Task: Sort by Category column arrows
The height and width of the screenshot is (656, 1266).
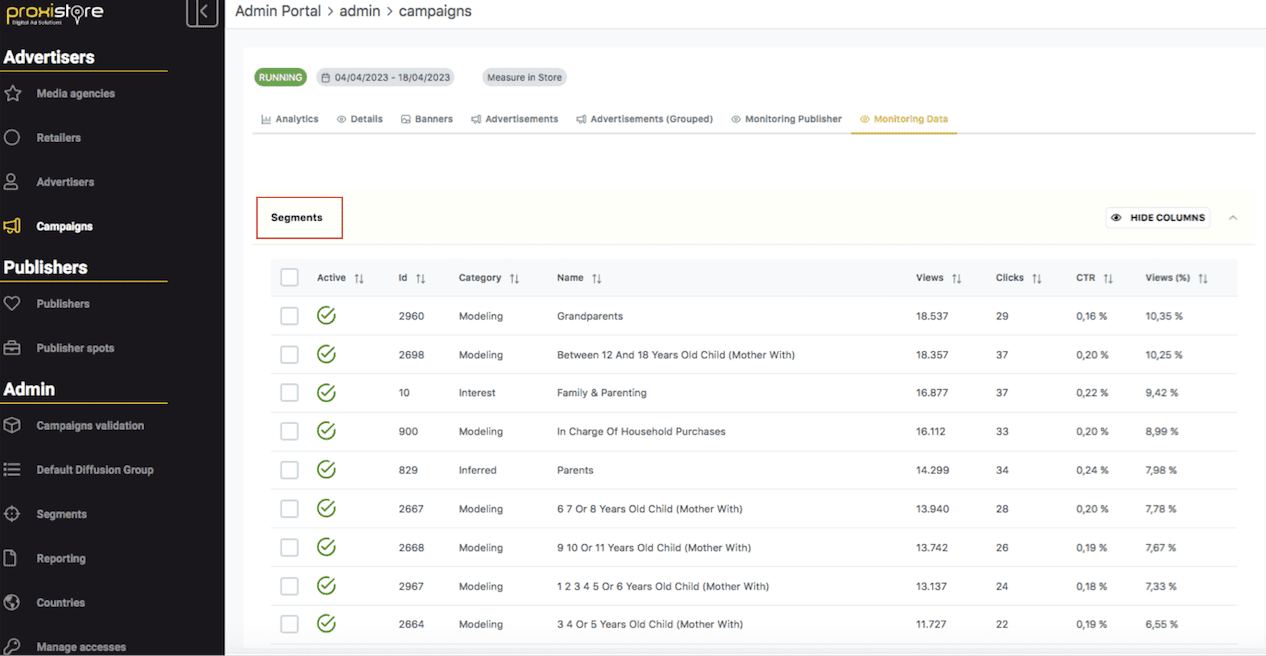Action: coord(514,278)
